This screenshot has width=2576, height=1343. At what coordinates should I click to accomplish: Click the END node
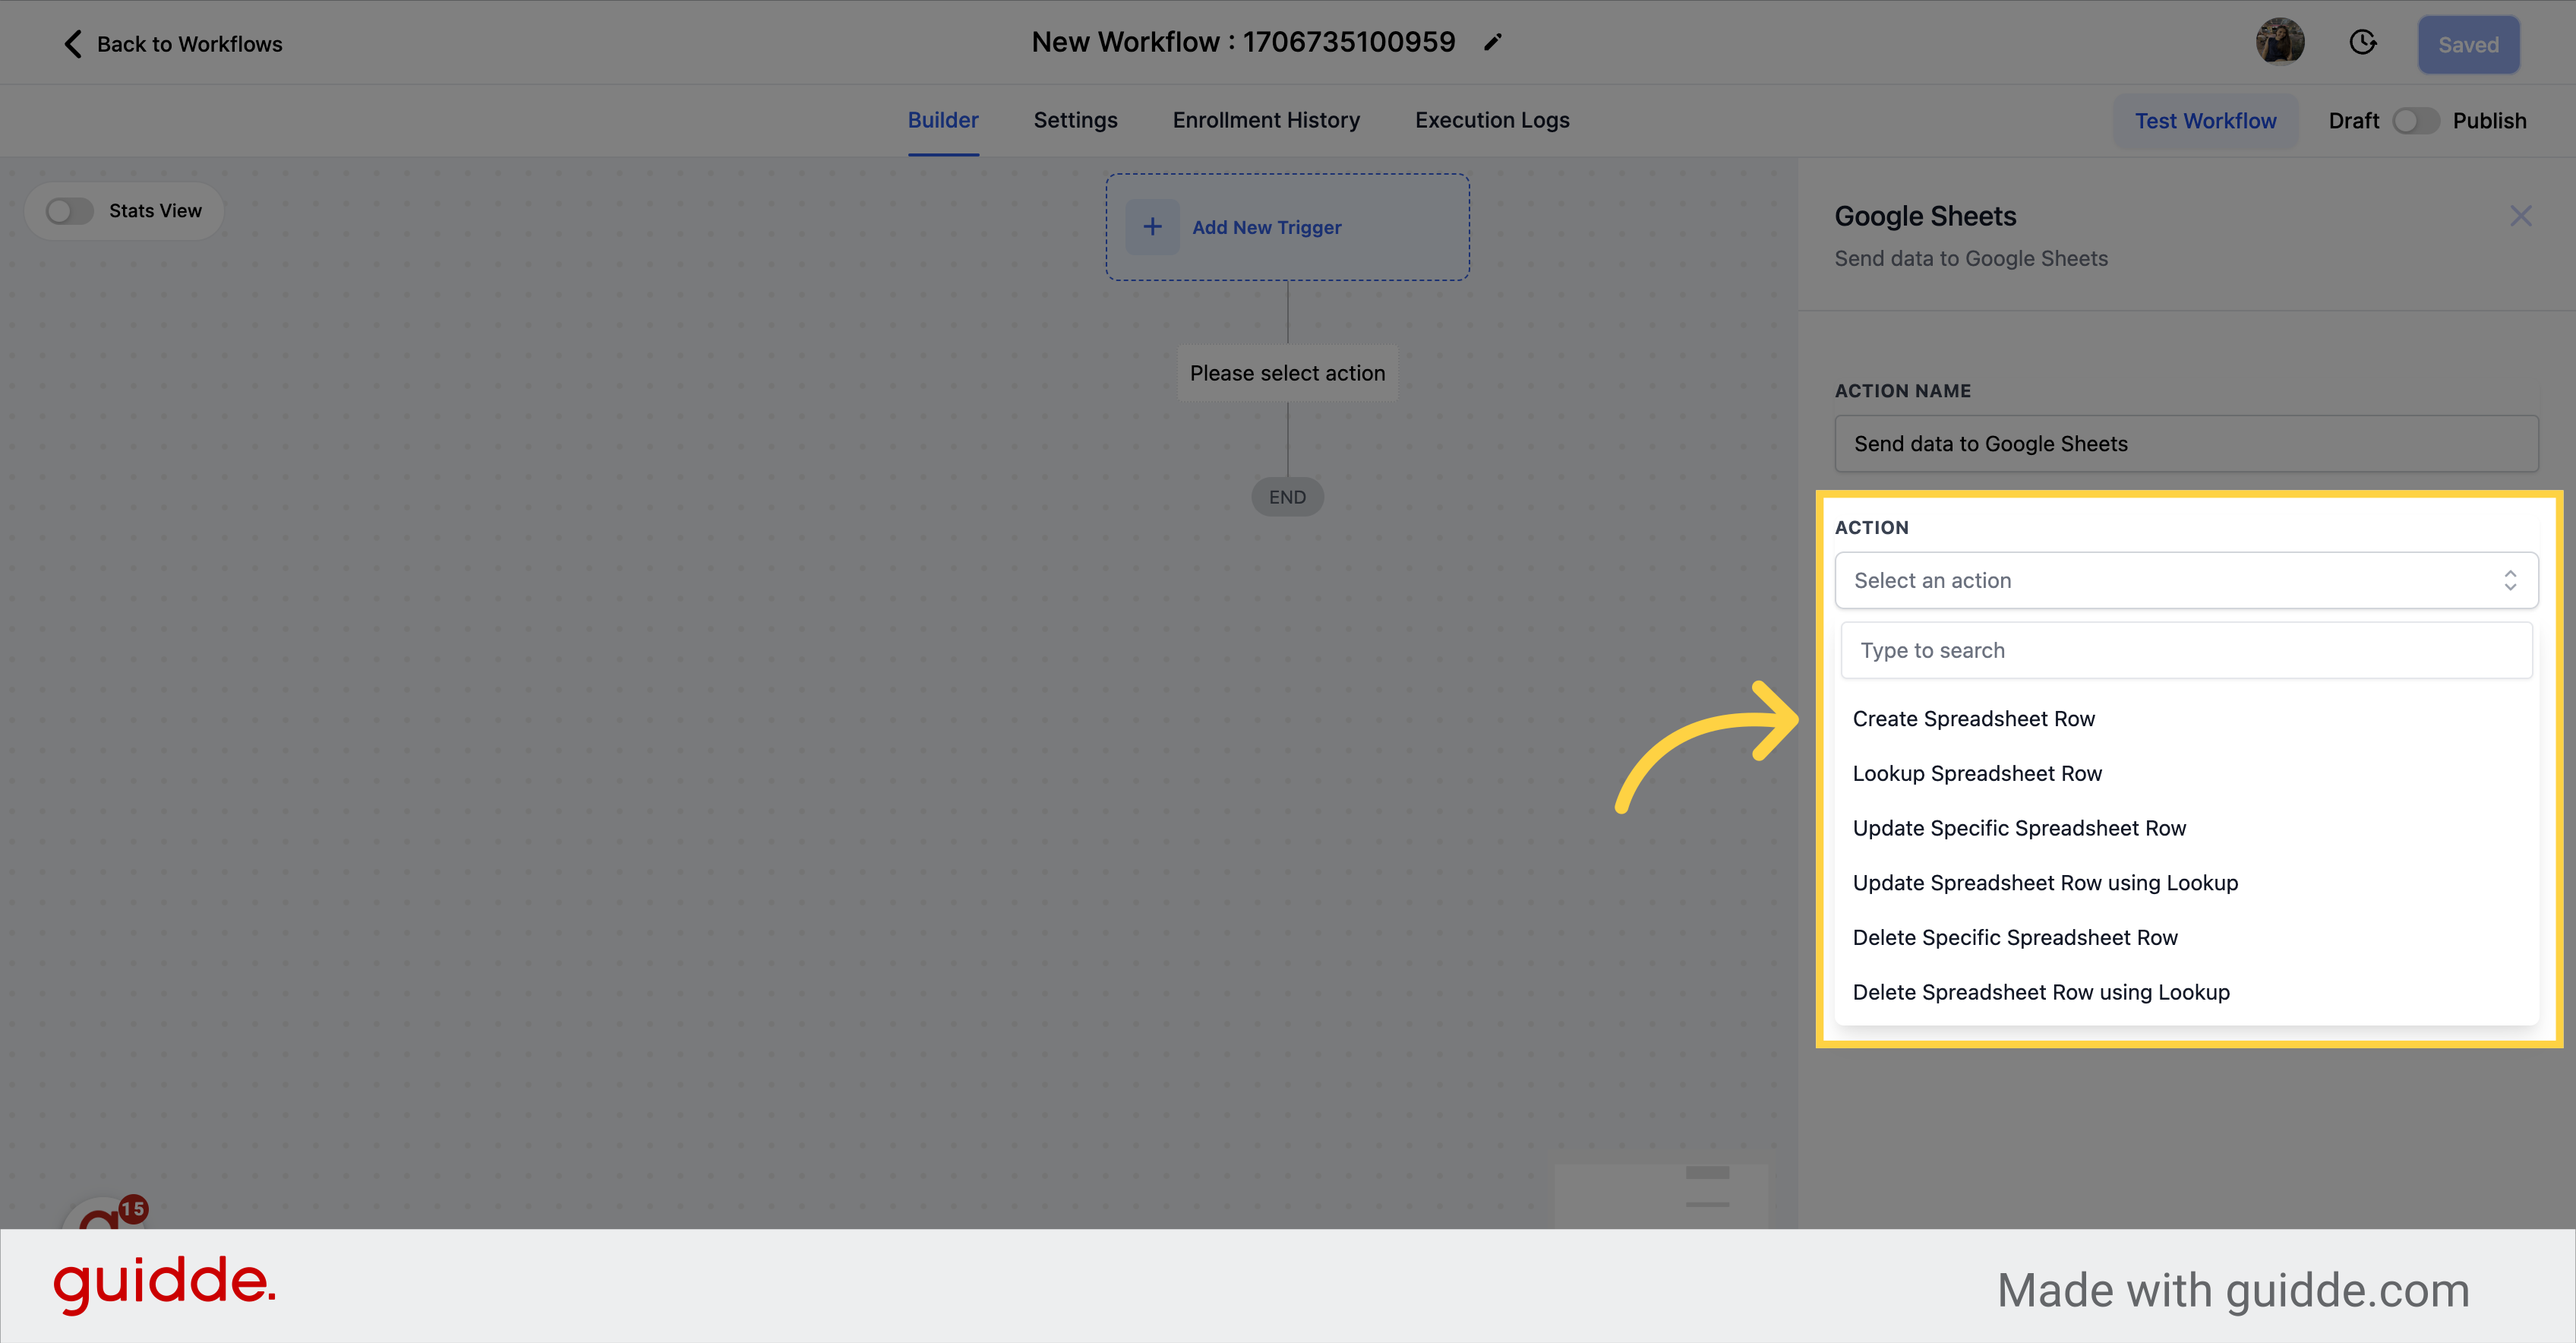(1287, 497)
